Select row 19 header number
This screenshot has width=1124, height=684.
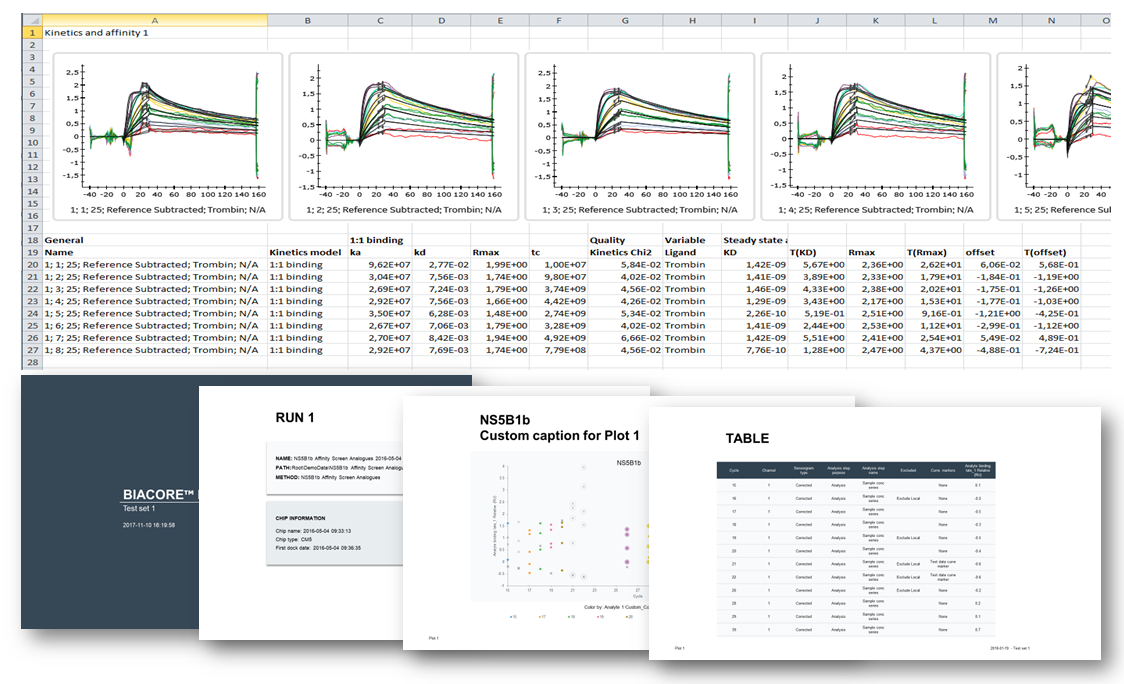point(32,253)
